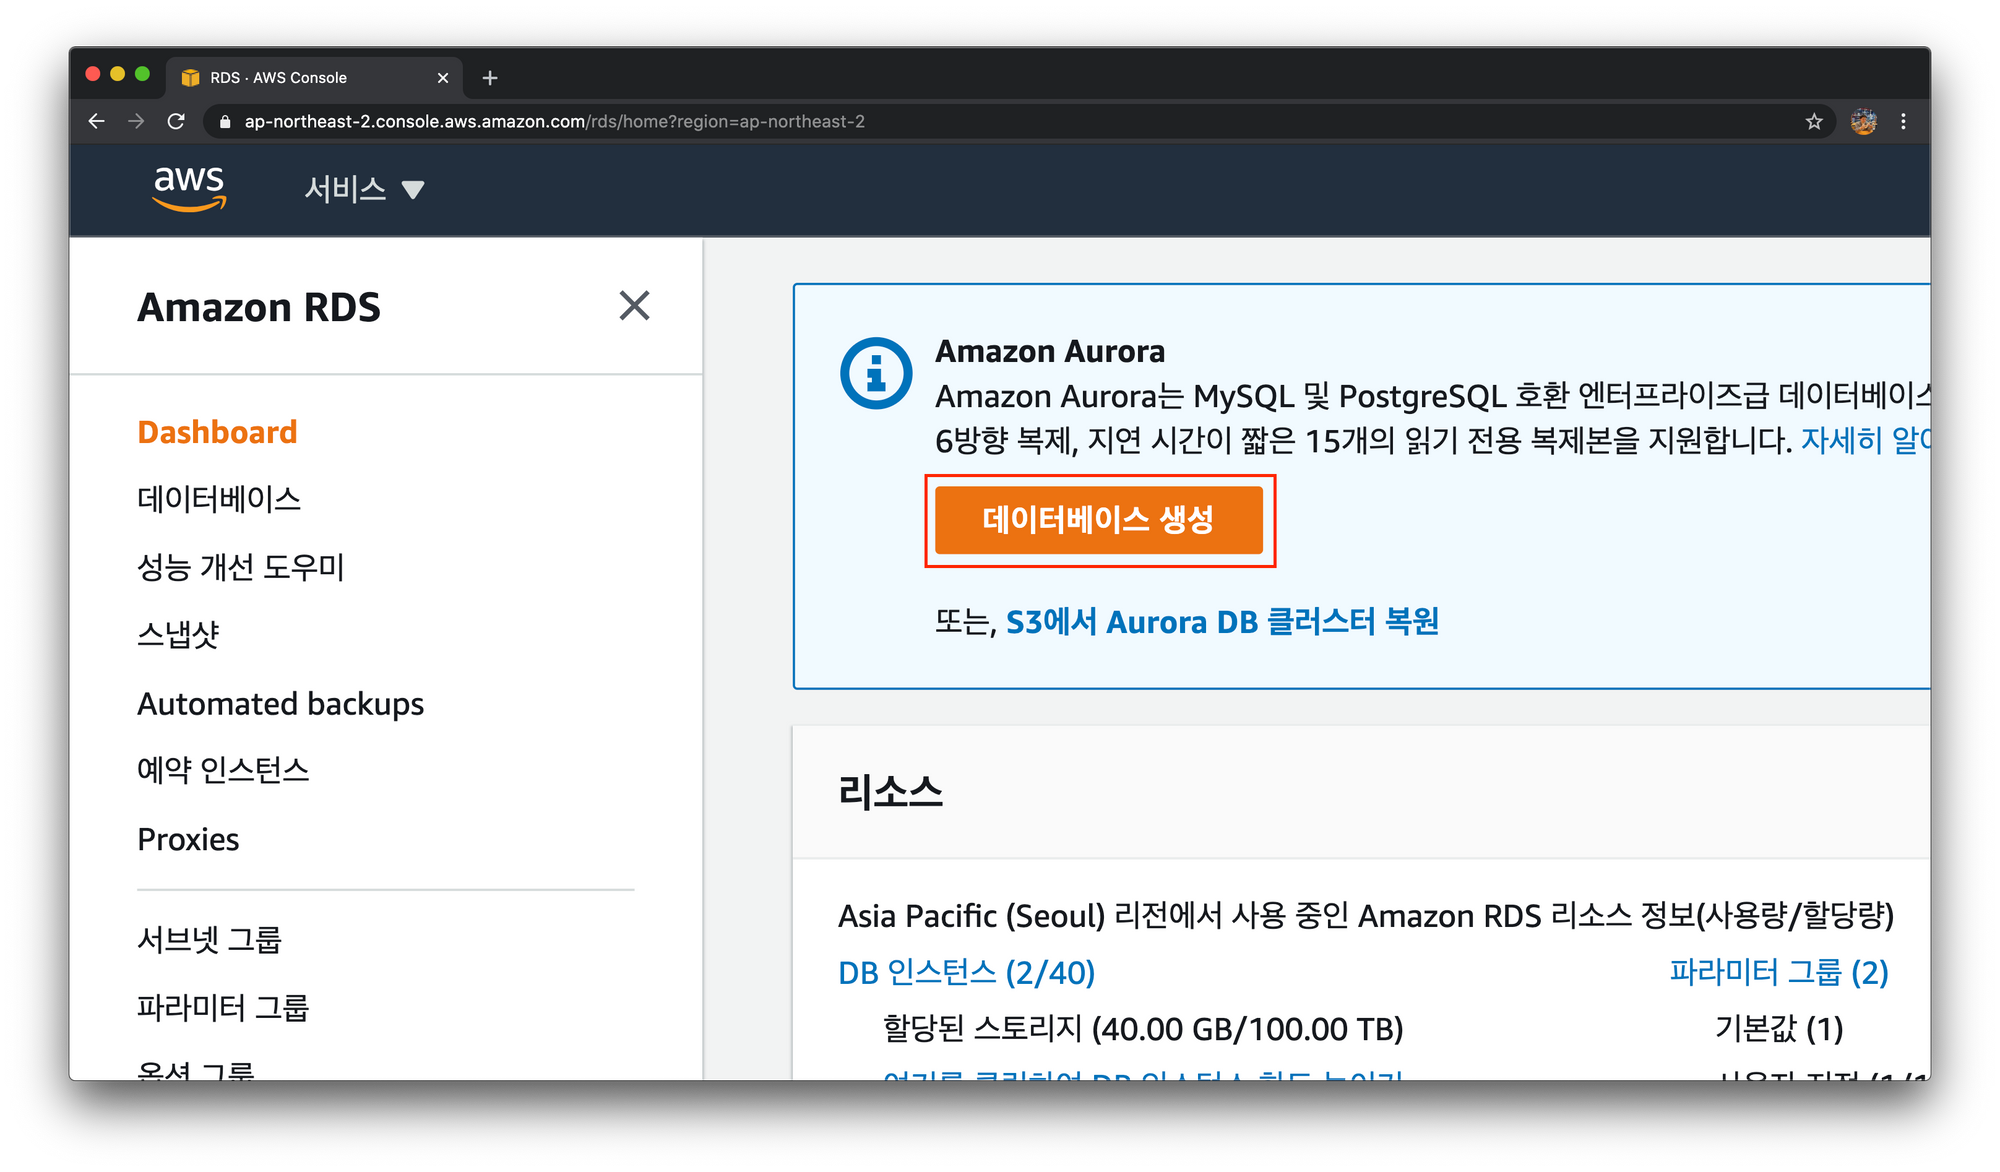
Task: Click the 자세히 알아보기 link
Action: (1865, 440)
